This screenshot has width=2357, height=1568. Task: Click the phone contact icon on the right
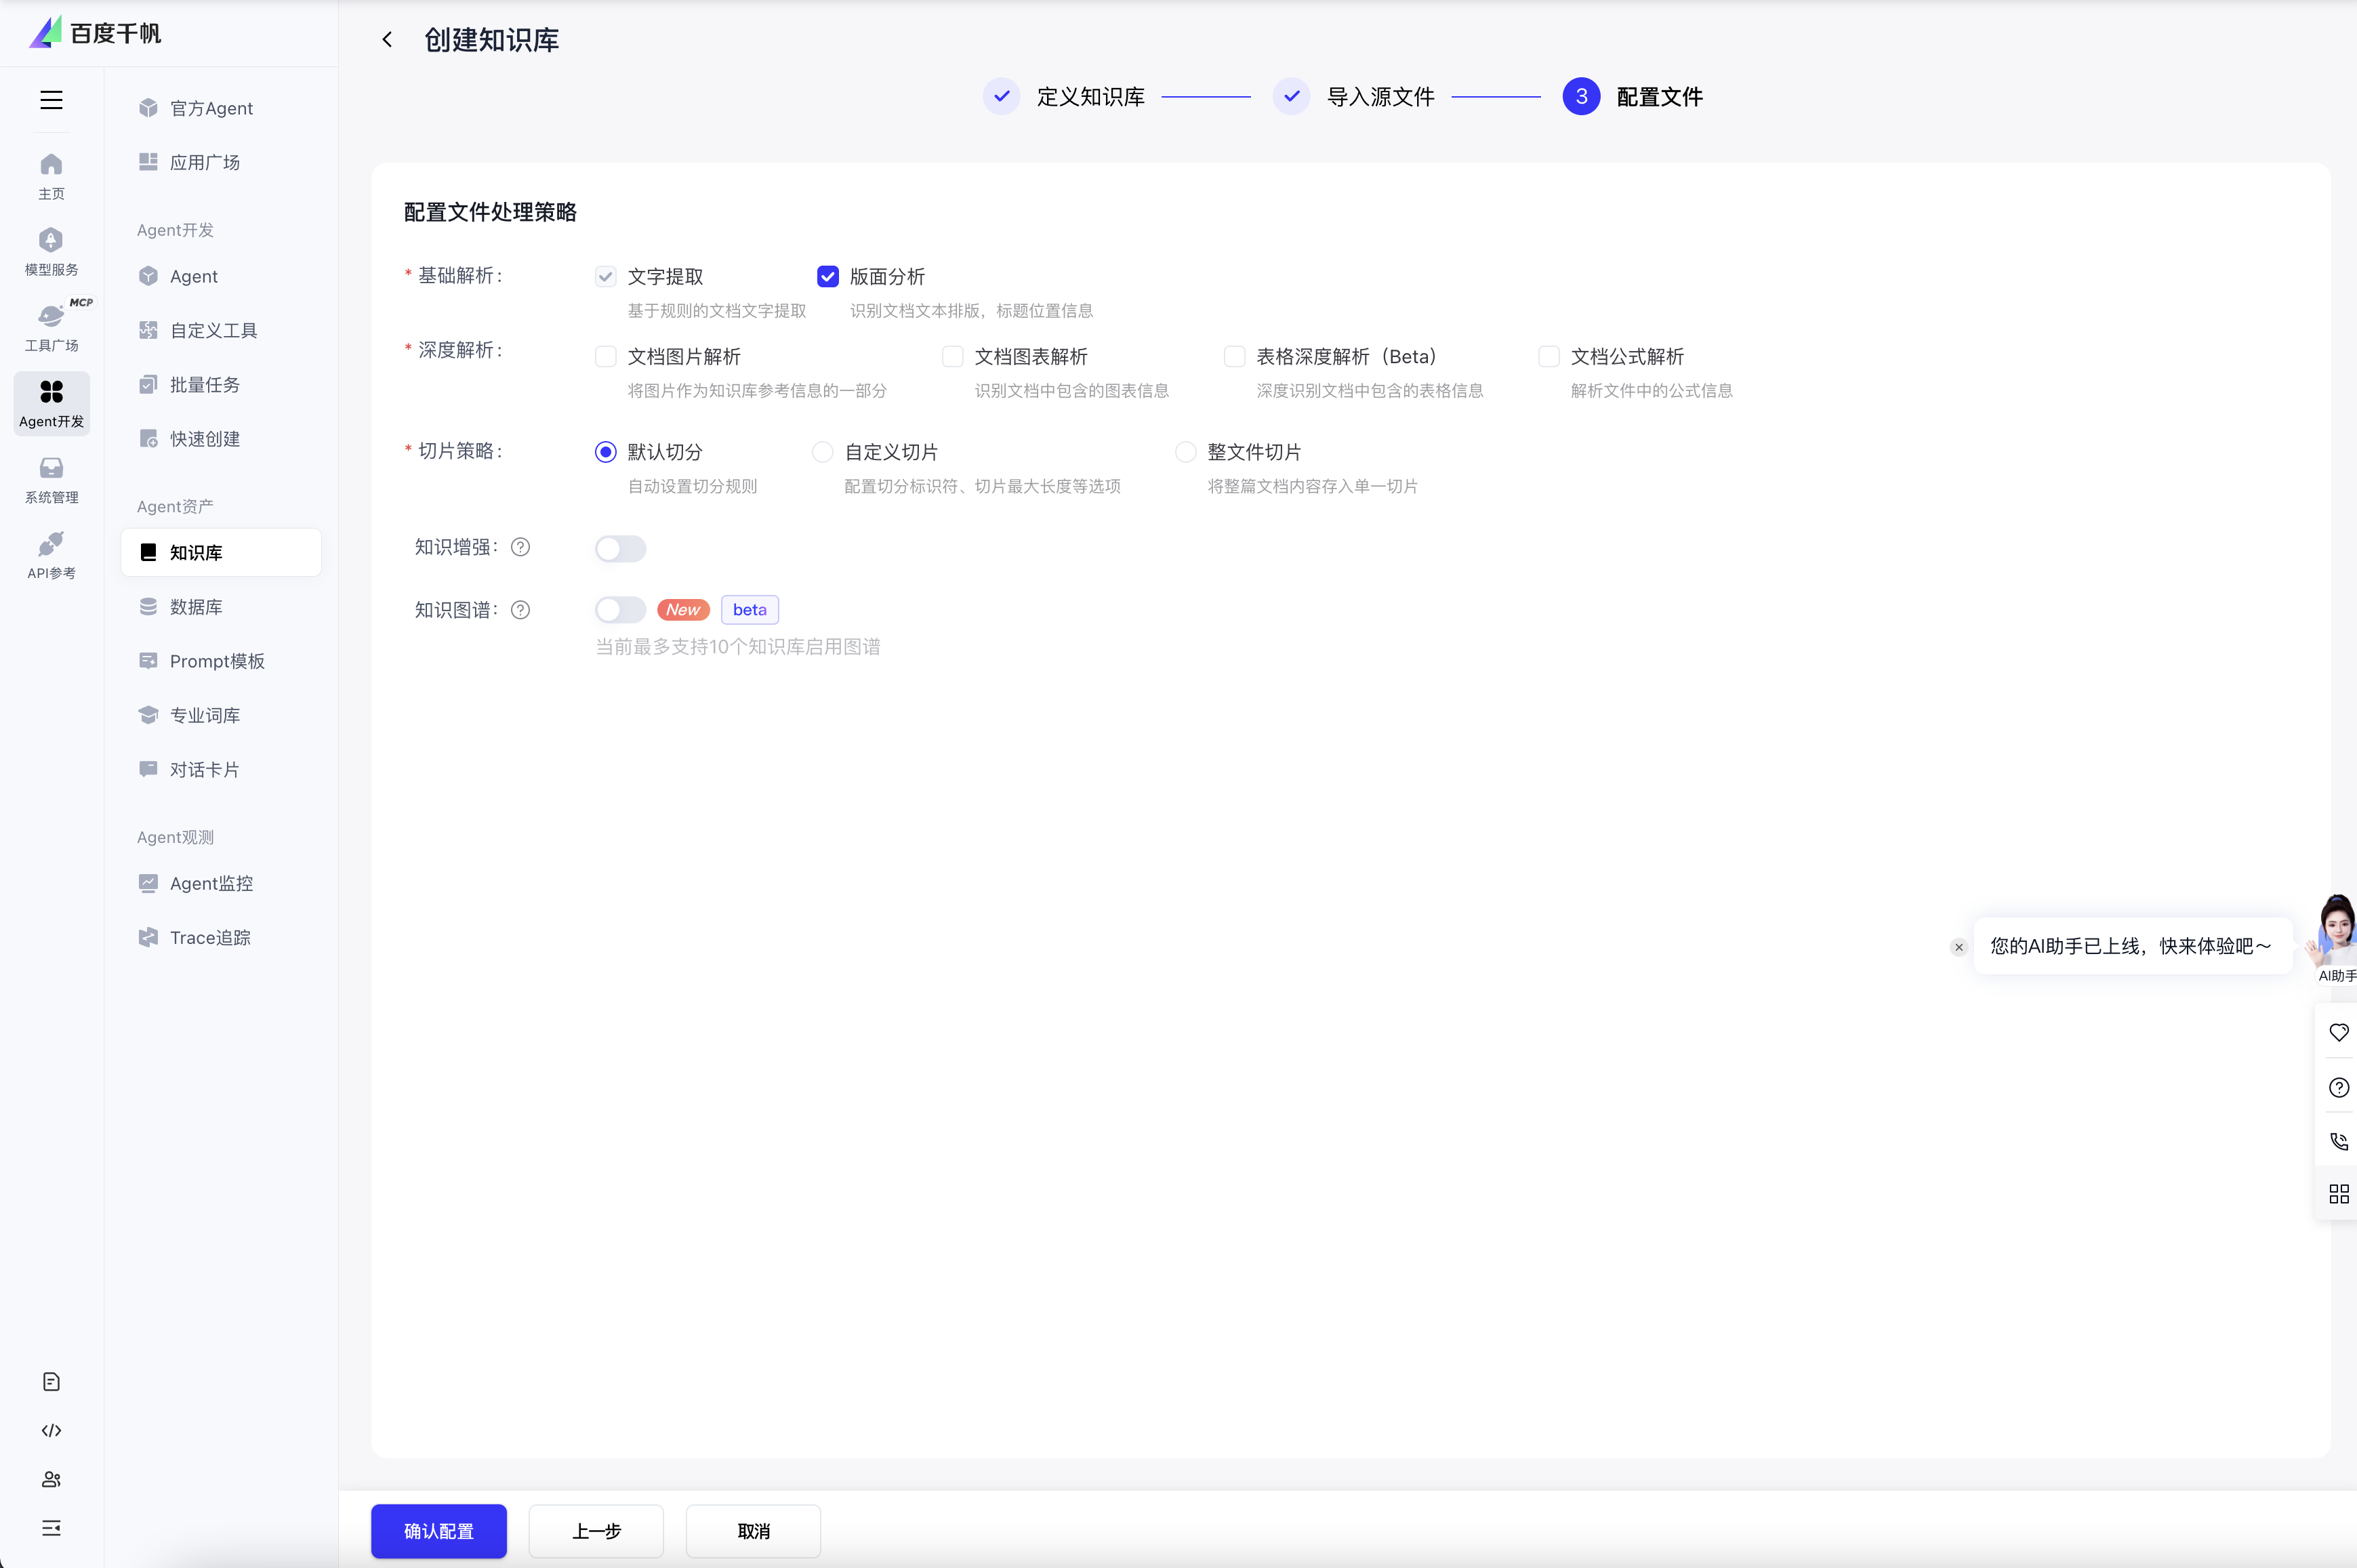(2338, 1141)
